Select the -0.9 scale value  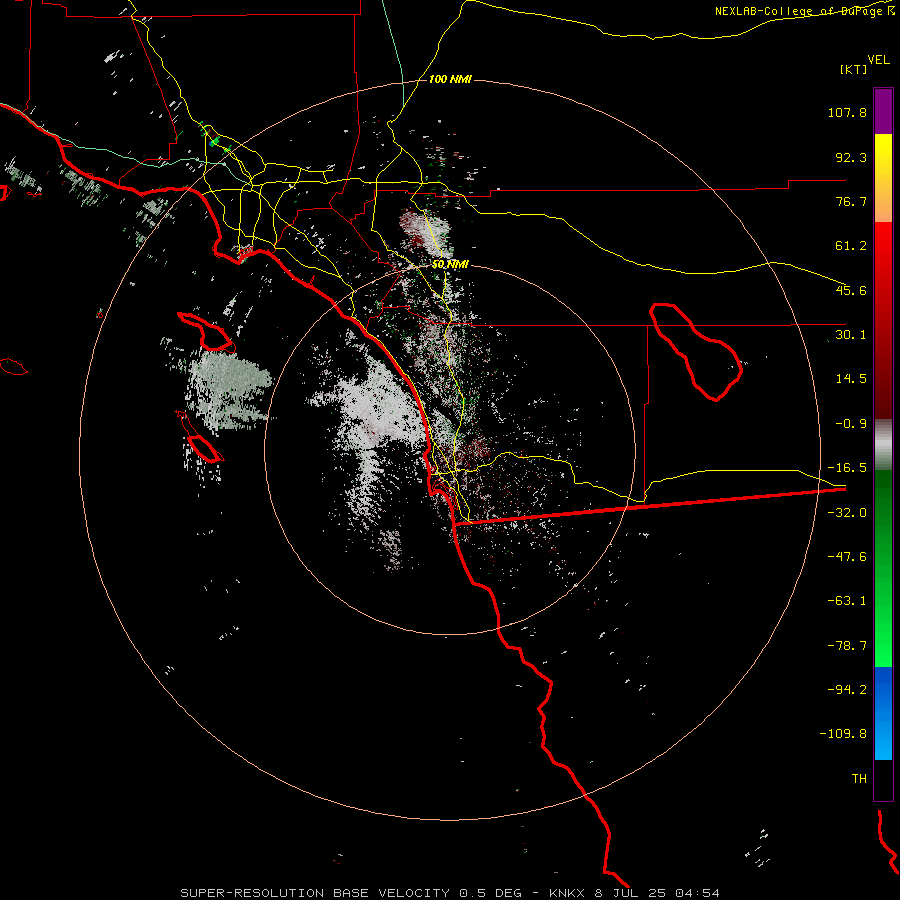(851, 424)
